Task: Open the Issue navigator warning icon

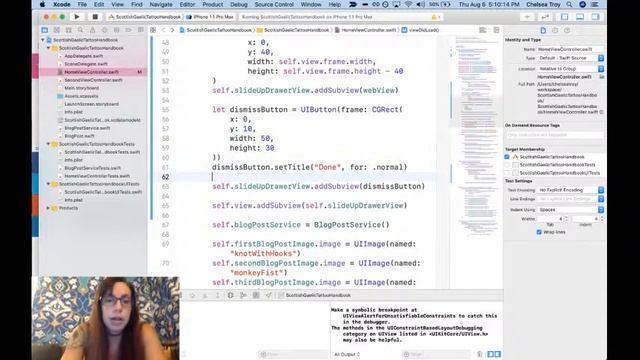Action: pyautogui.click(x=93, y=30)
